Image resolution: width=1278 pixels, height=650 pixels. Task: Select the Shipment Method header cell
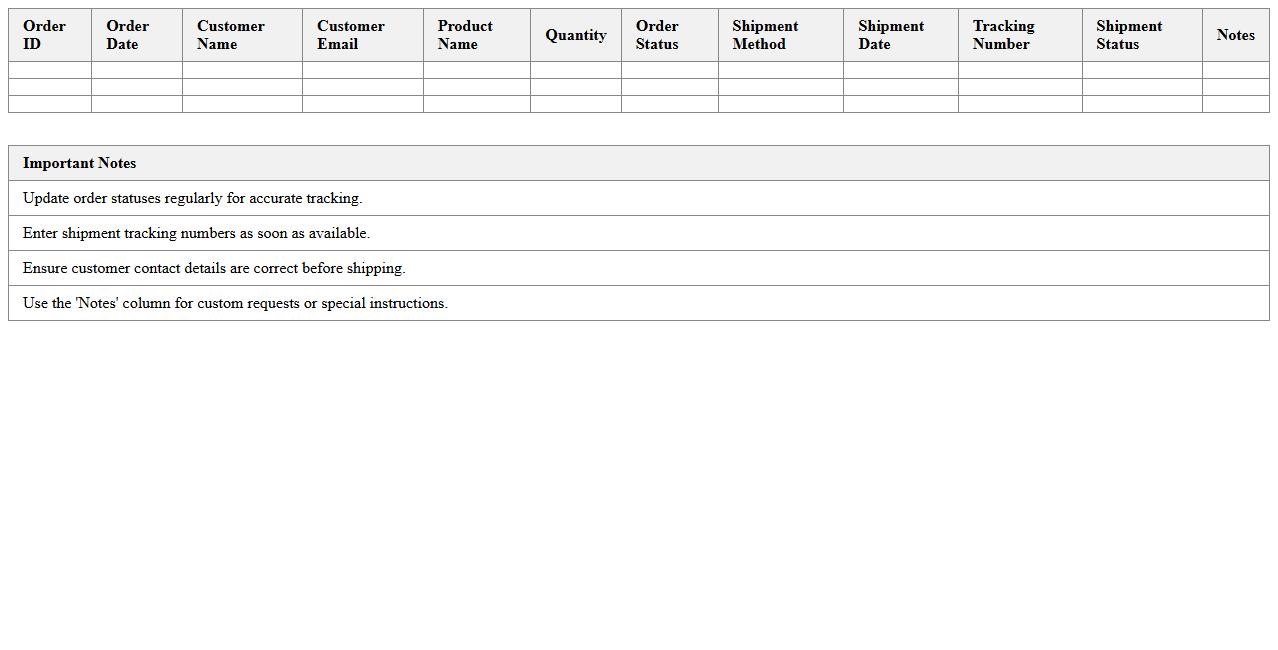(x=780, y=35)
